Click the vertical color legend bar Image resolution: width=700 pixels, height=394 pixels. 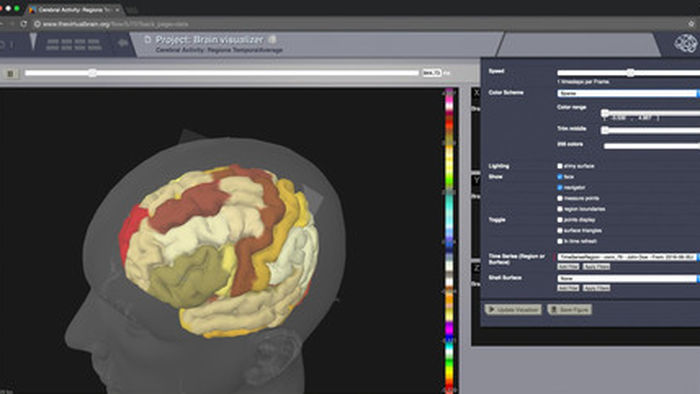click(x=450, y=241)
